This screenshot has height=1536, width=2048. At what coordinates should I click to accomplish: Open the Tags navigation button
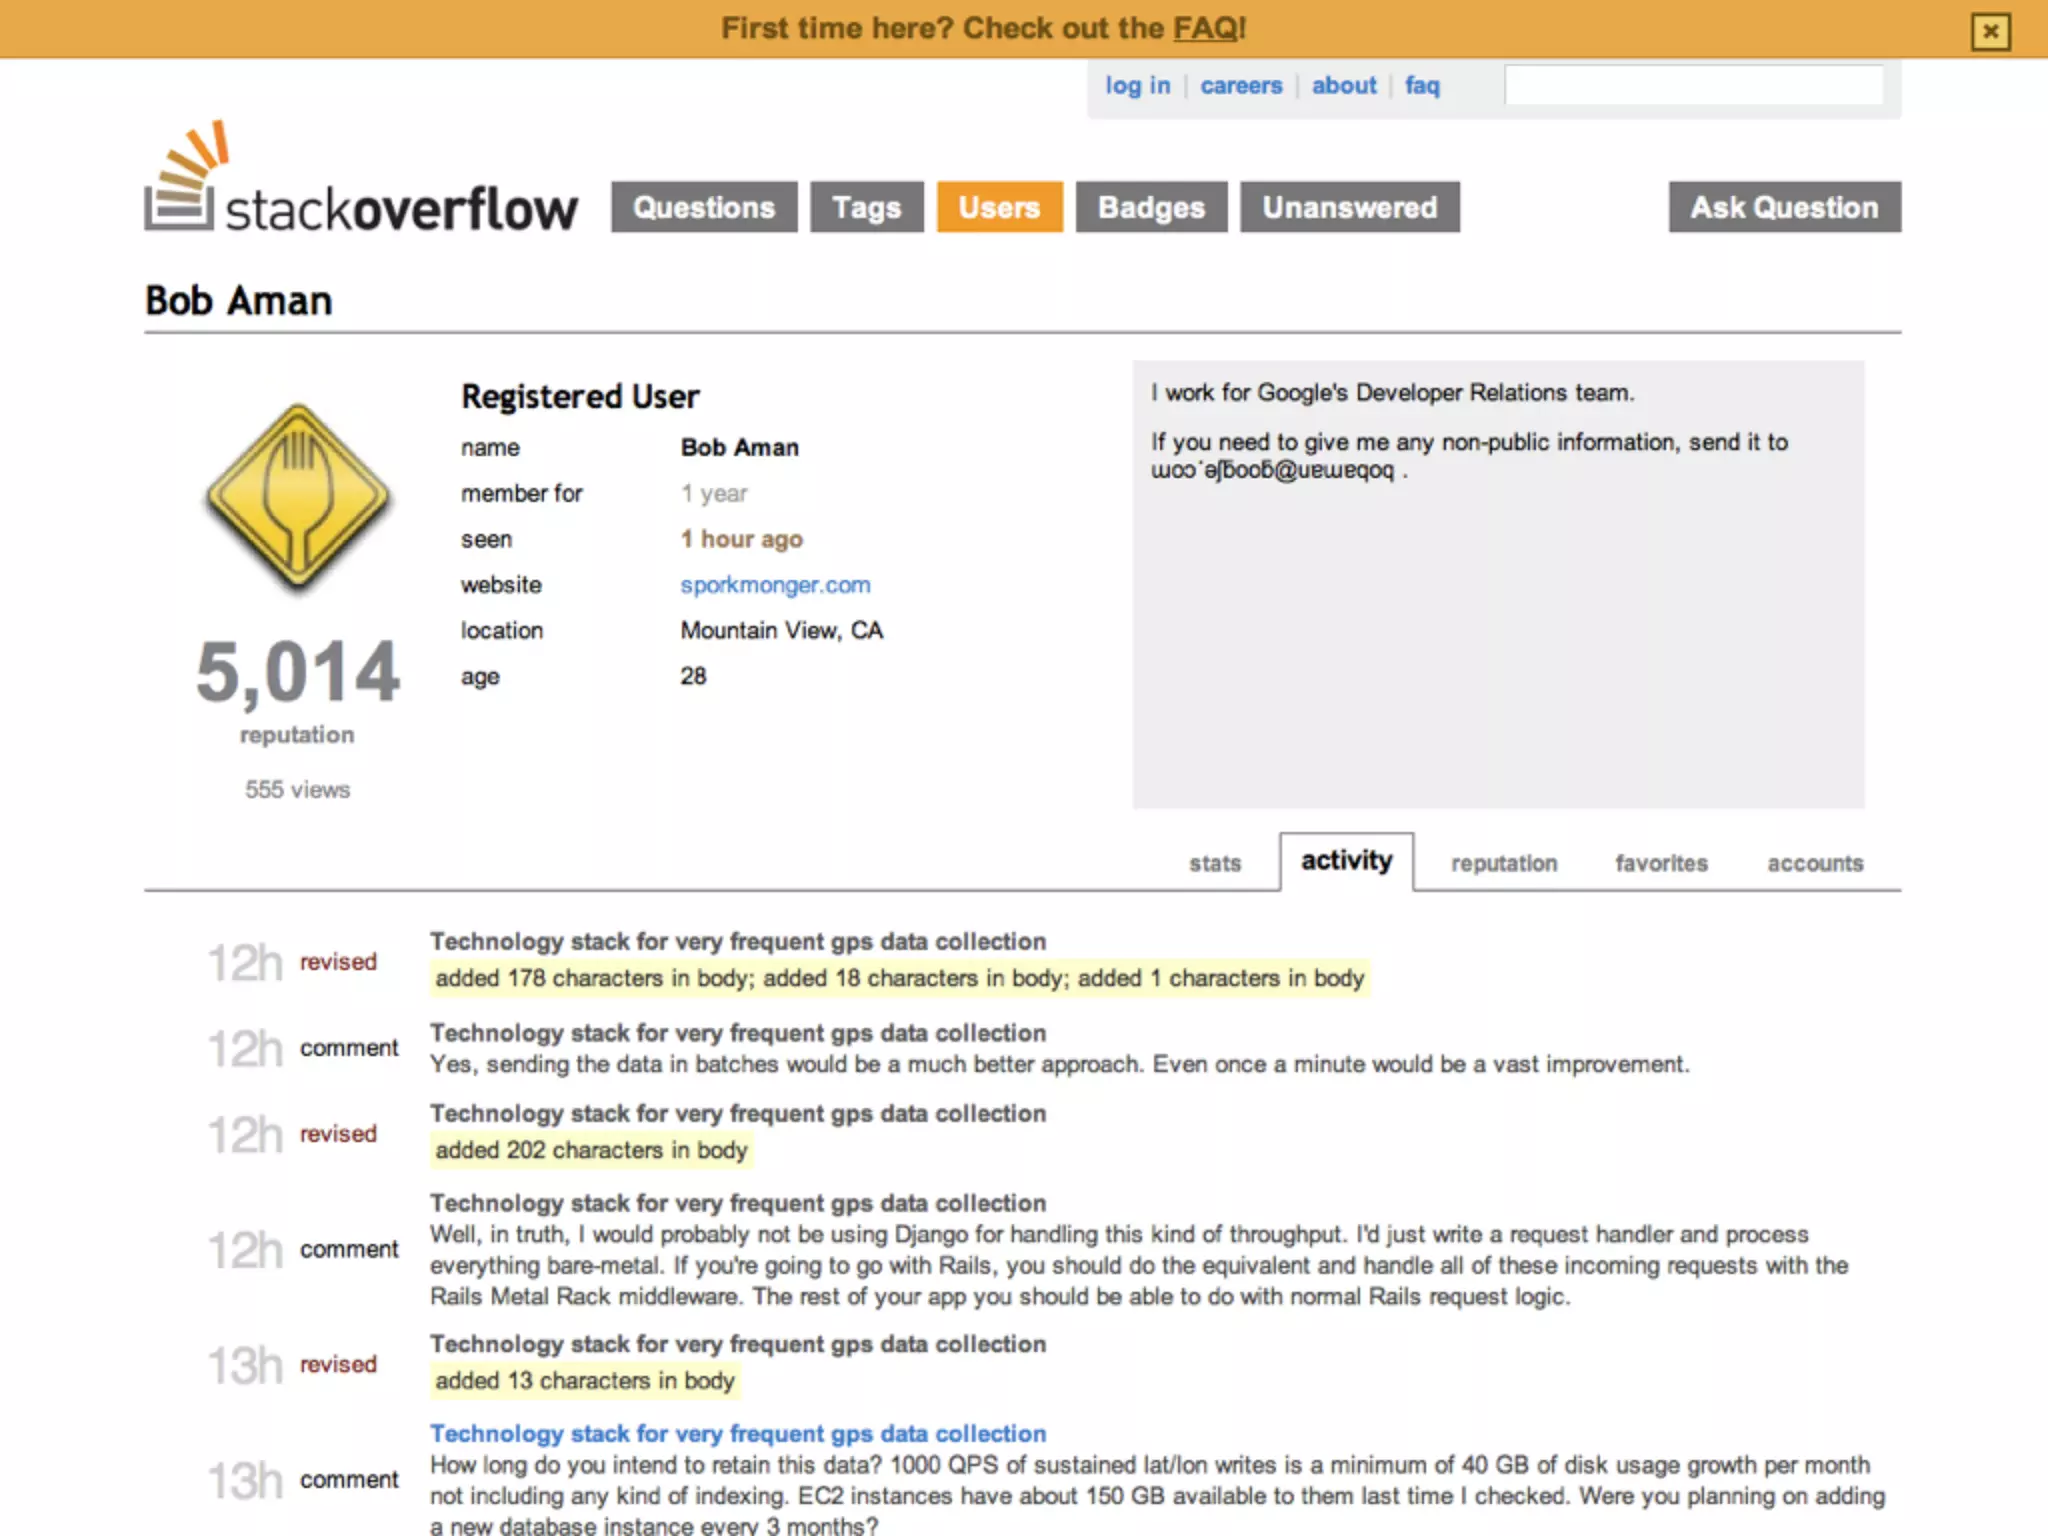(x=866, y=207)
